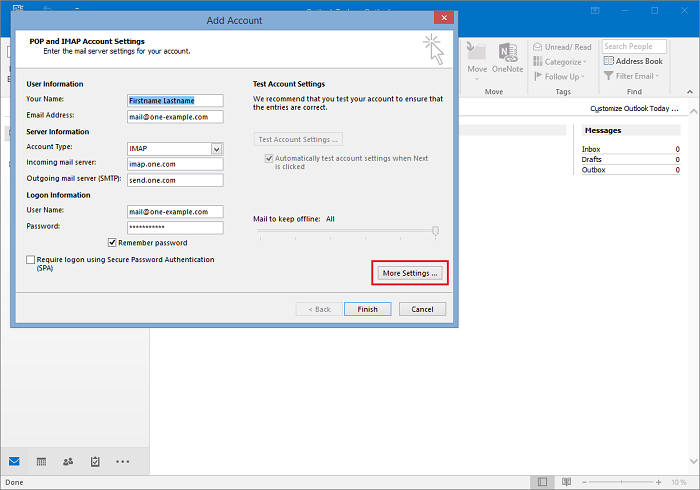Open Customize Outlook Today link
This screenshot has height=490, width=700.
[634, 108]
